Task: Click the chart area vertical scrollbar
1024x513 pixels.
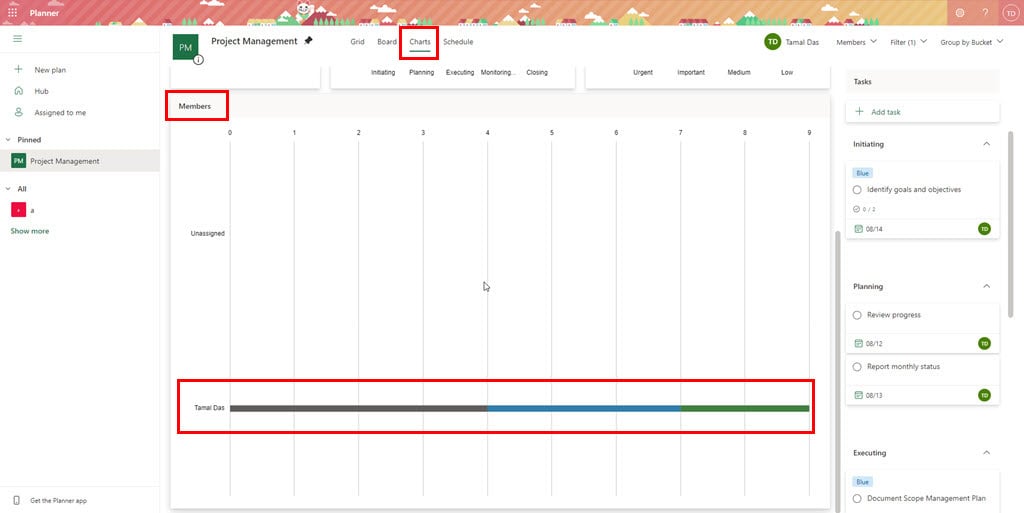Action: coord(837,369)
